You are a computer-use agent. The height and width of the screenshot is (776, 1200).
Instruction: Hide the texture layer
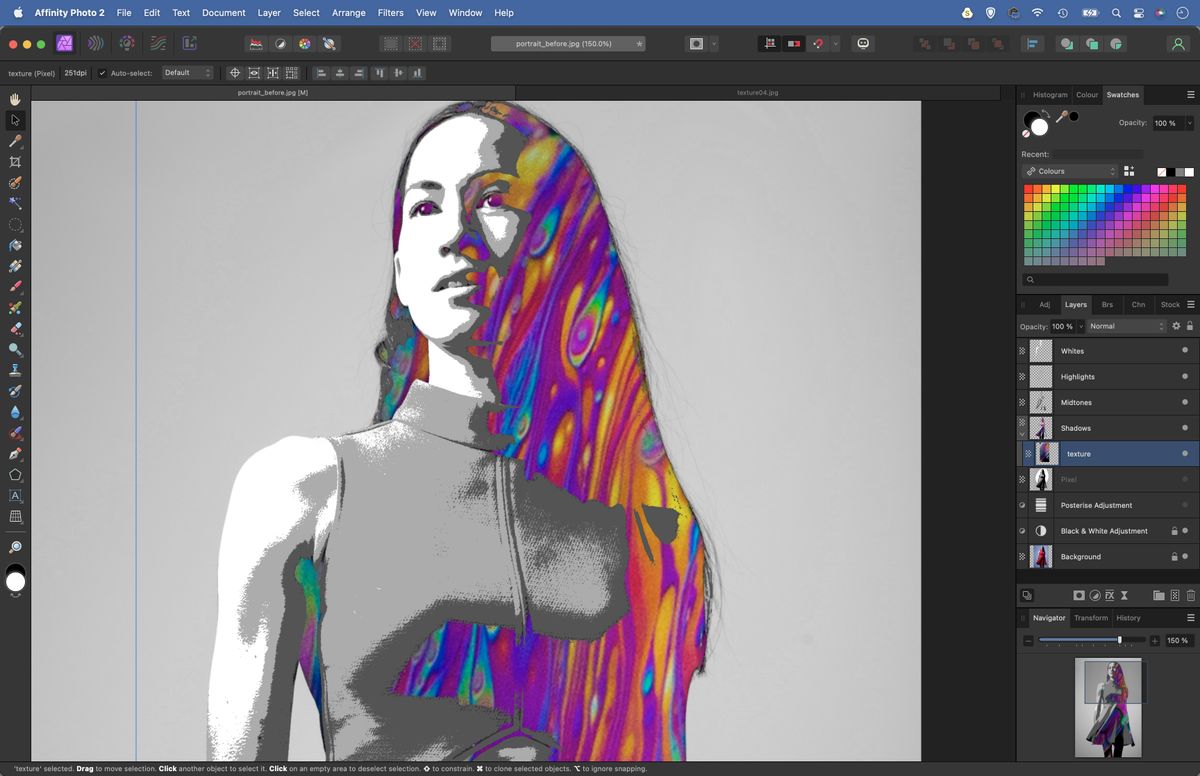(1184, 453)
